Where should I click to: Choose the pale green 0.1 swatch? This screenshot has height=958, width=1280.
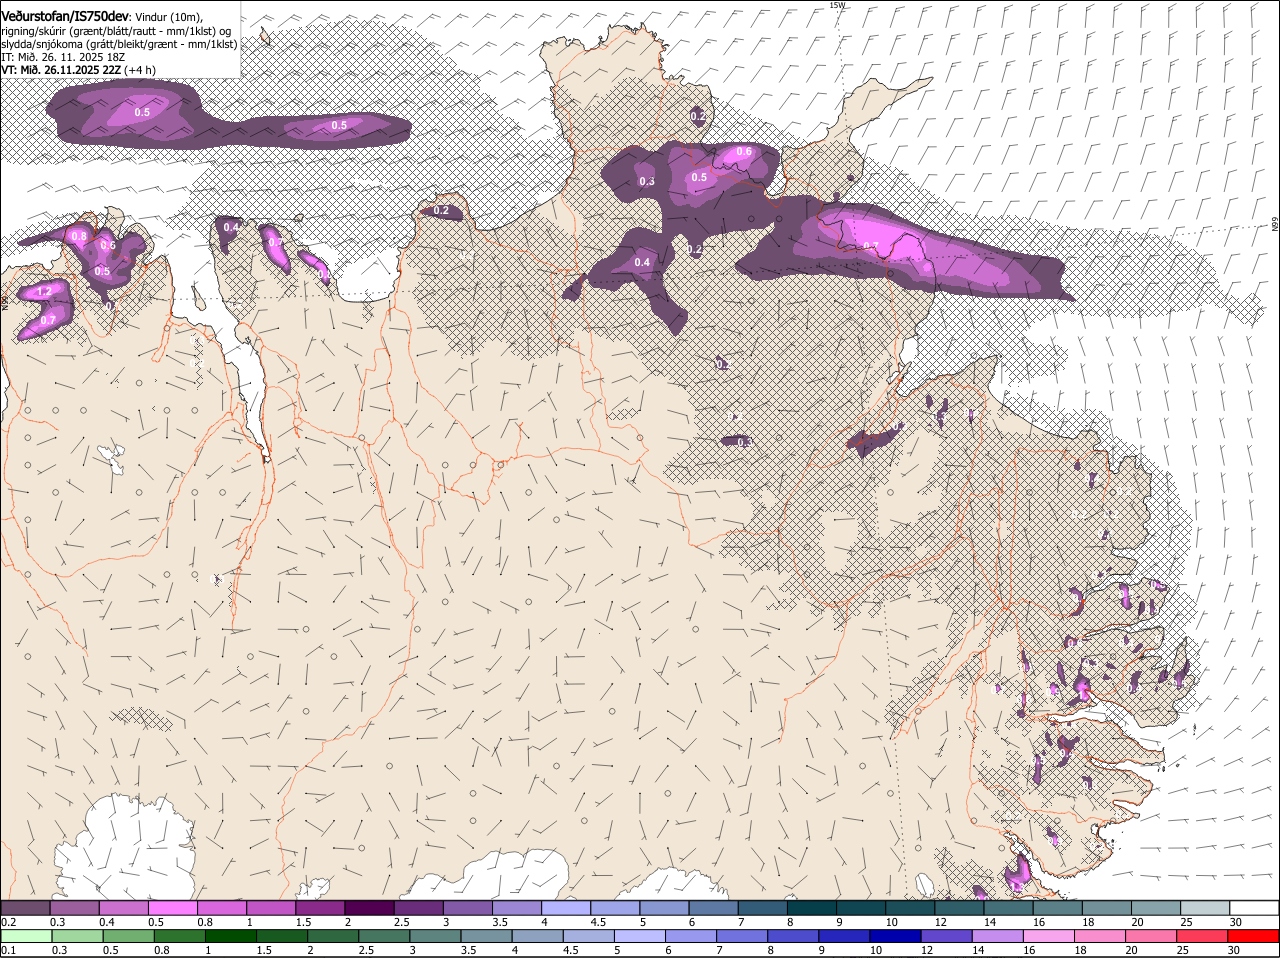pyautogui.click(x=25, y=936)
